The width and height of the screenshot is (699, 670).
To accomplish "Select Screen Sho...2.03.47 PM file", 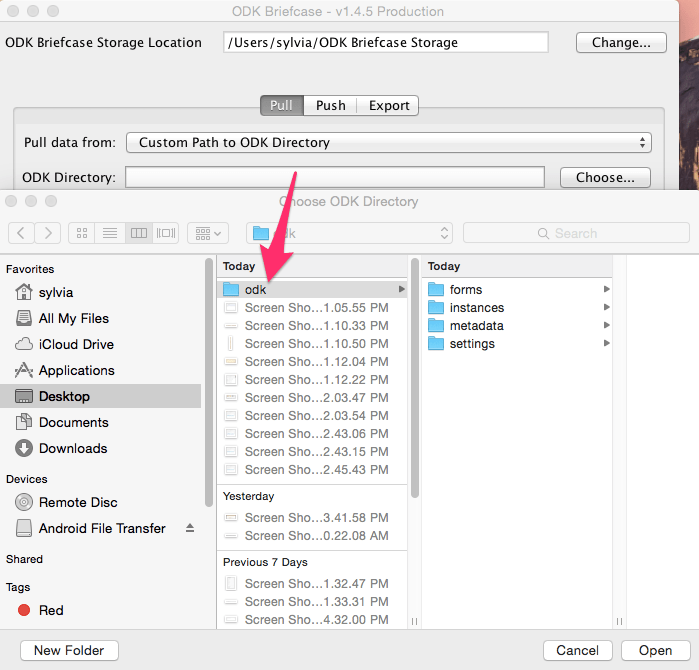I will point(312,398).
